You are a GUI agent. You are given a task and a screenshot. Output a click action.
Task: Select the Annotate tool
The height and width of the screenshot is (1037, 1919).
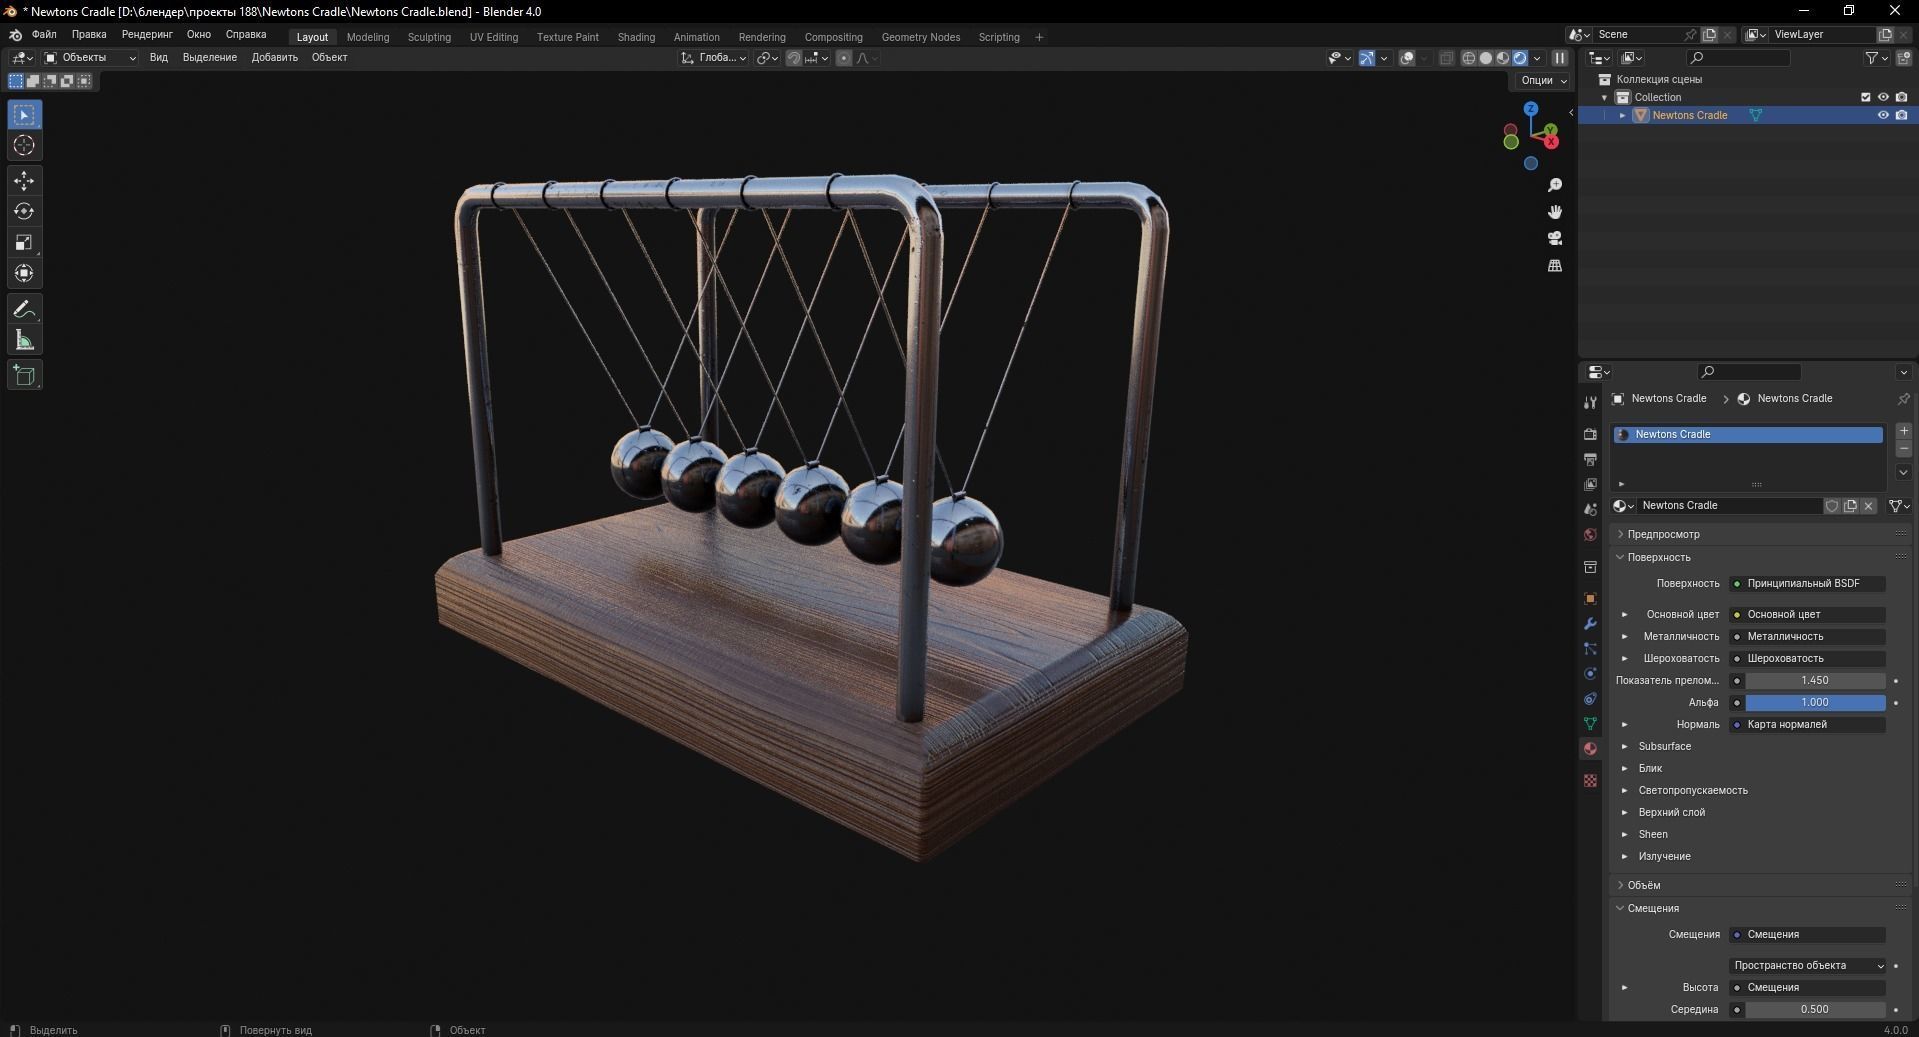coord(24,310)
